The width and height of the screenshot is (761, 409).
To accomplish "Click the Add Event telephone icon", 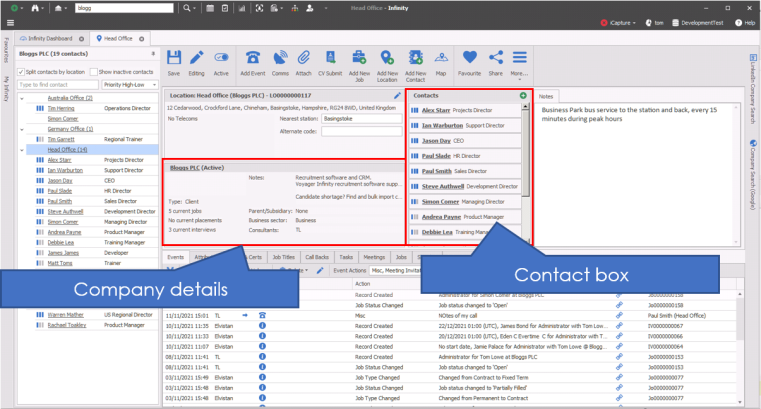I will 252,58.
